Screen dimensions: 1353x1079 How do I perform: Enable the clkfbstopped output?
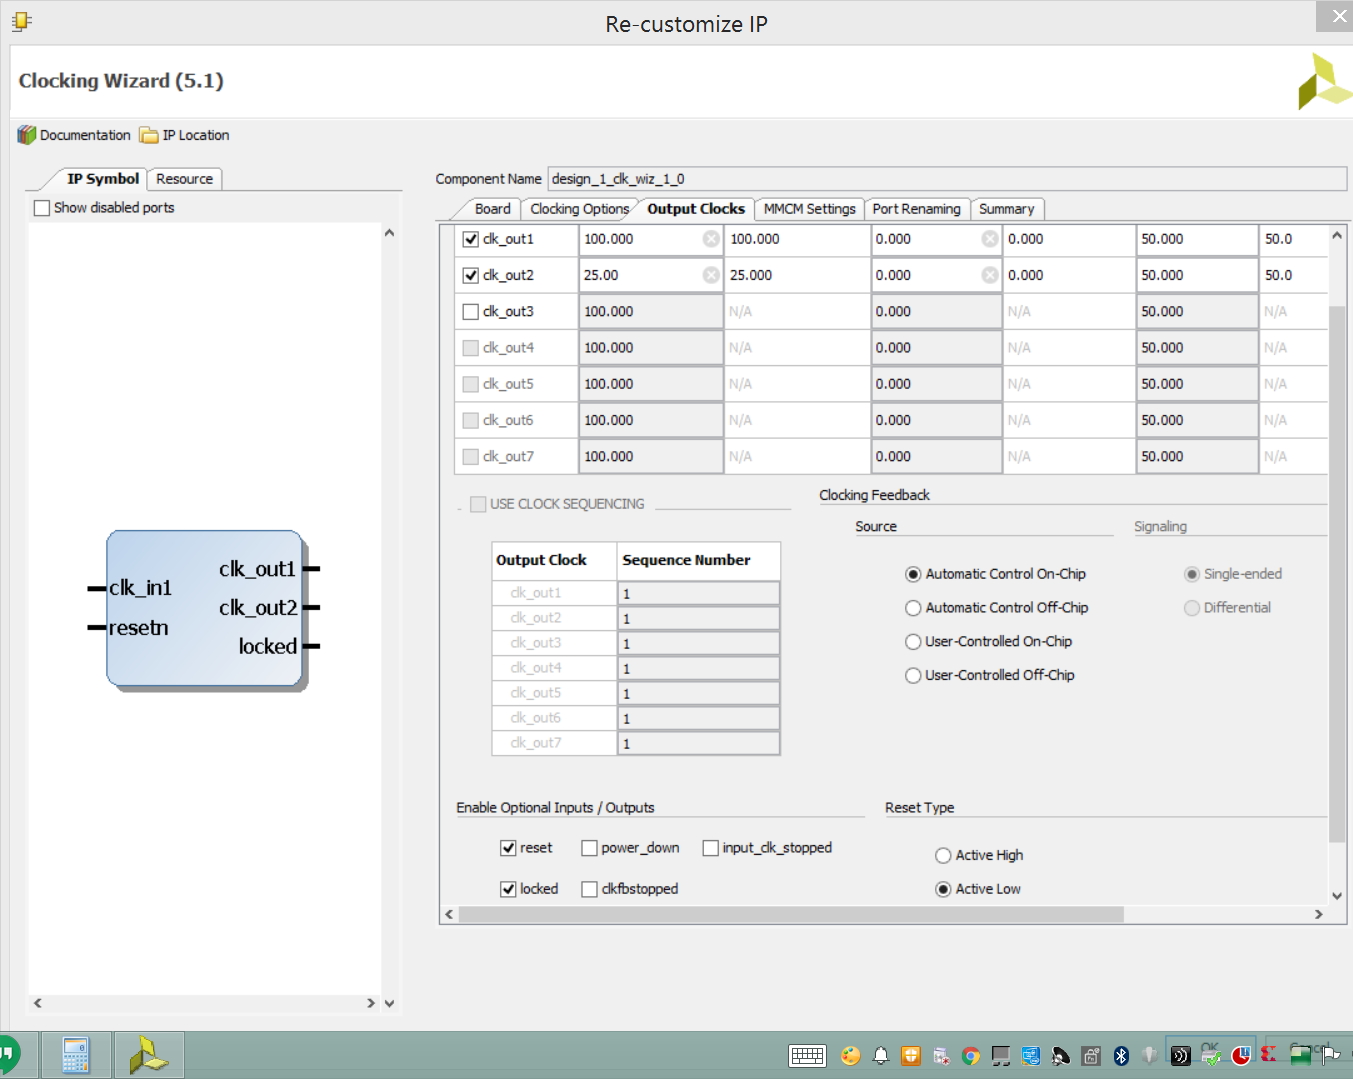(x=589, y=889)
